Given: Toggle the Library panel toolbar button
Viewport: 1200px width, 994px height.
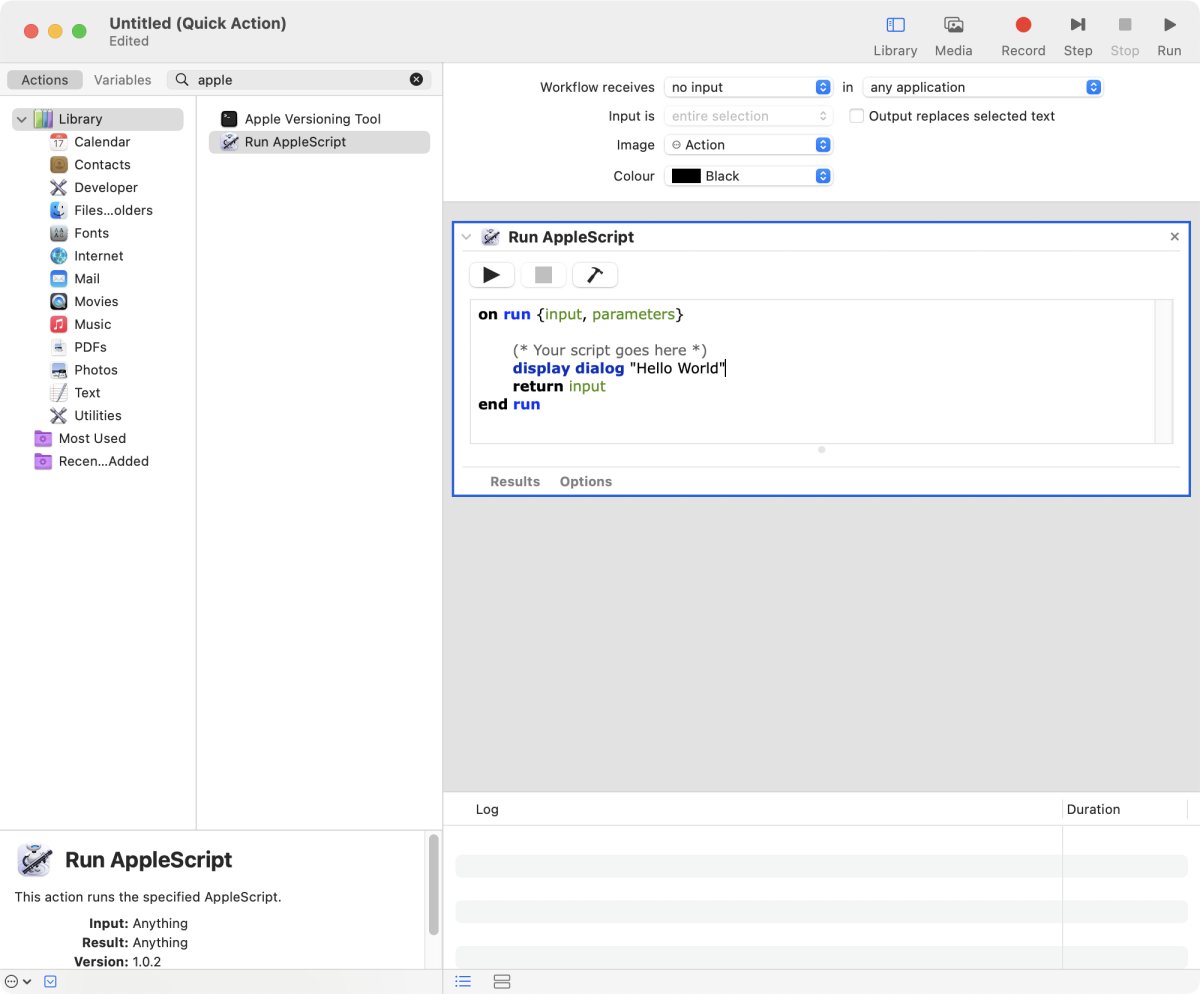Looking at the screenshot, I should pos(895,36).
